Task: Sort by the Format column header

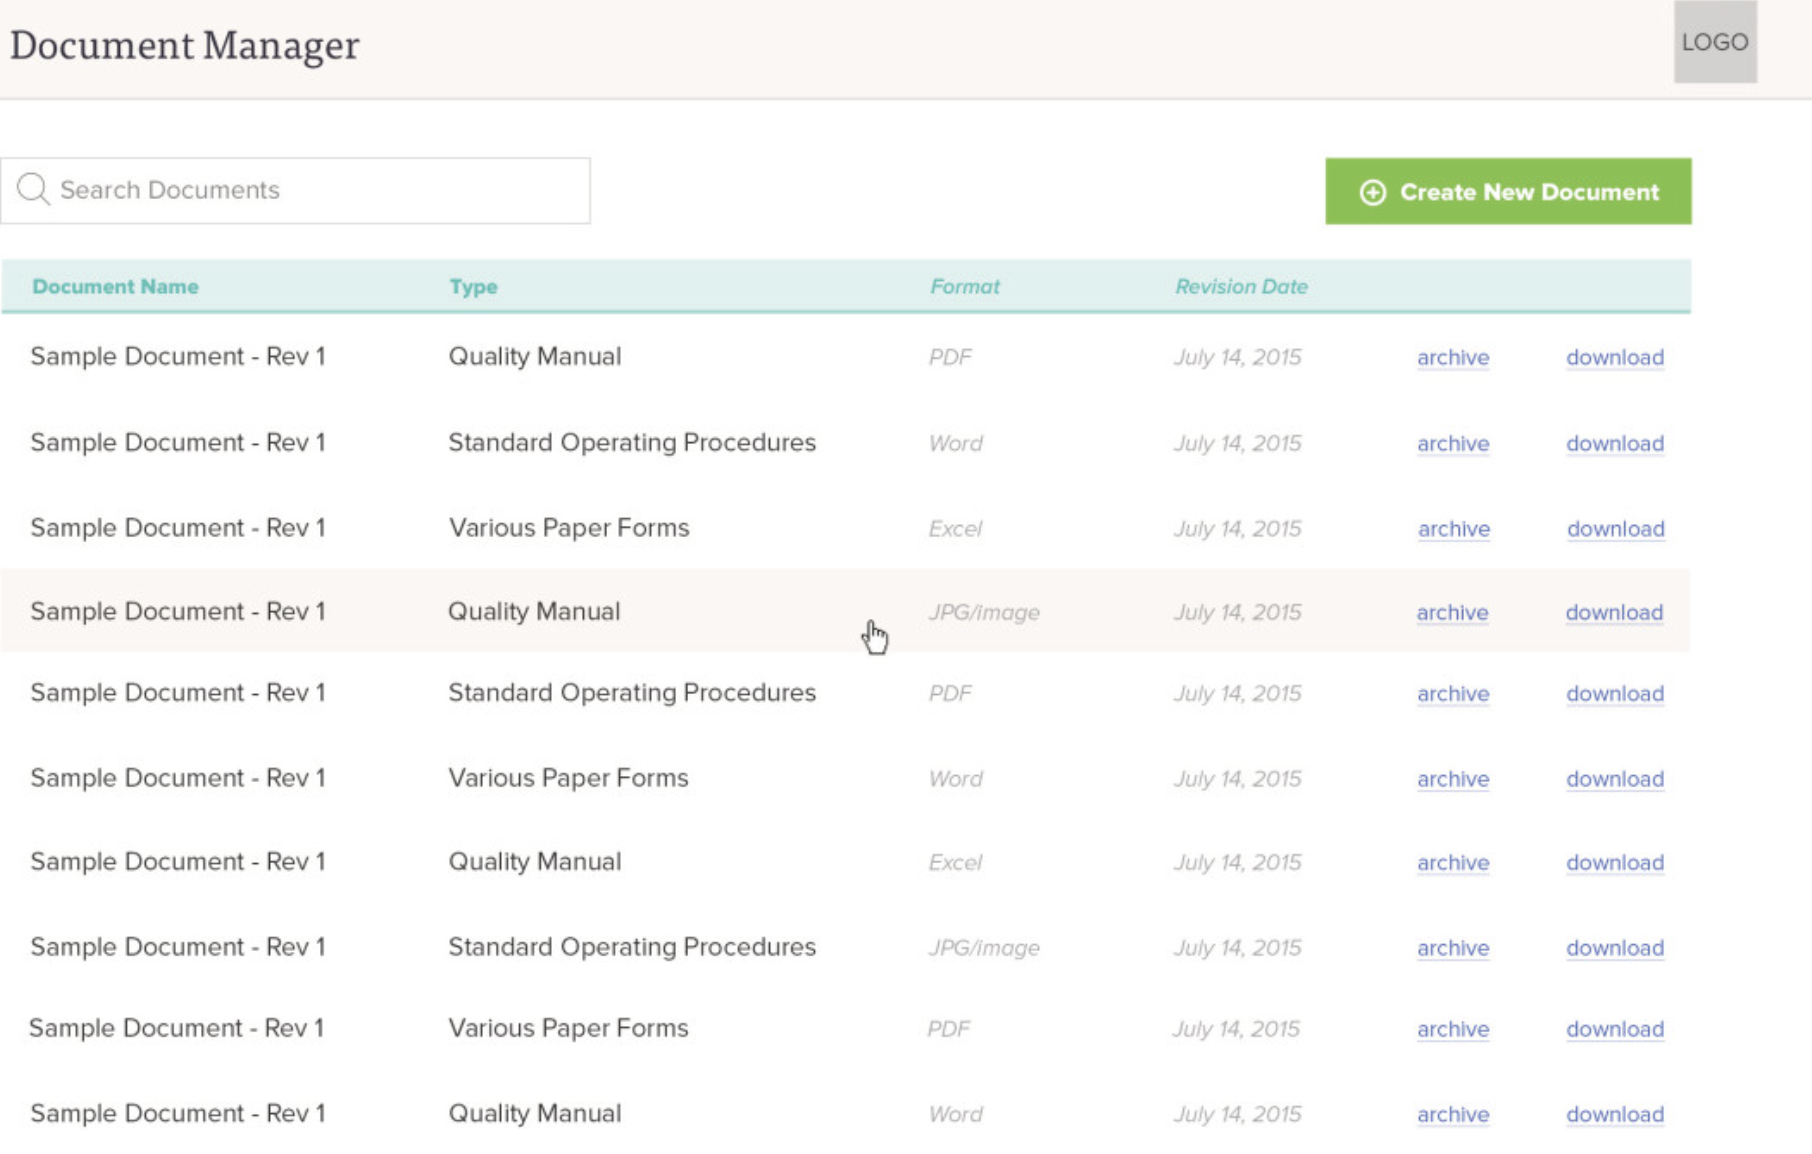Action: (x=965, y=287)
